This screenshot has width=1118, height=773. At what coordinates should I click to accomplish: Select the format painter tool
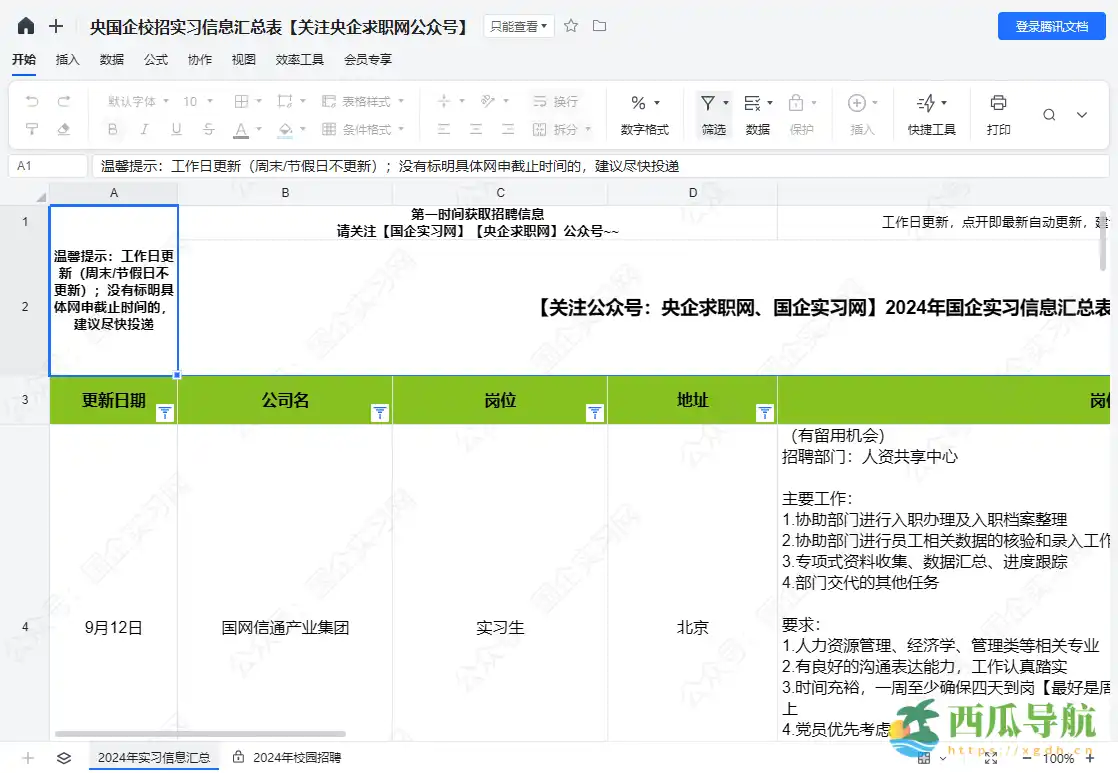(x=32, y=129)
